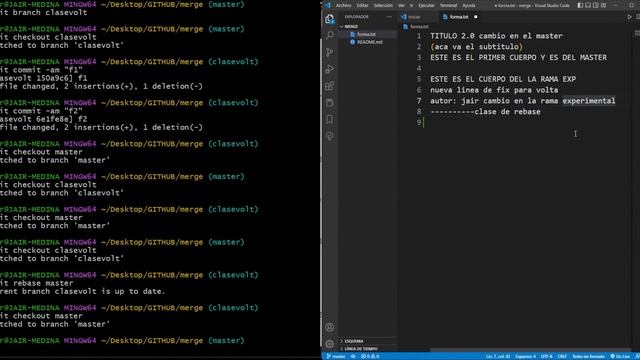Click the VS Code logo in the title bar
640x360 pixels.
328,5
